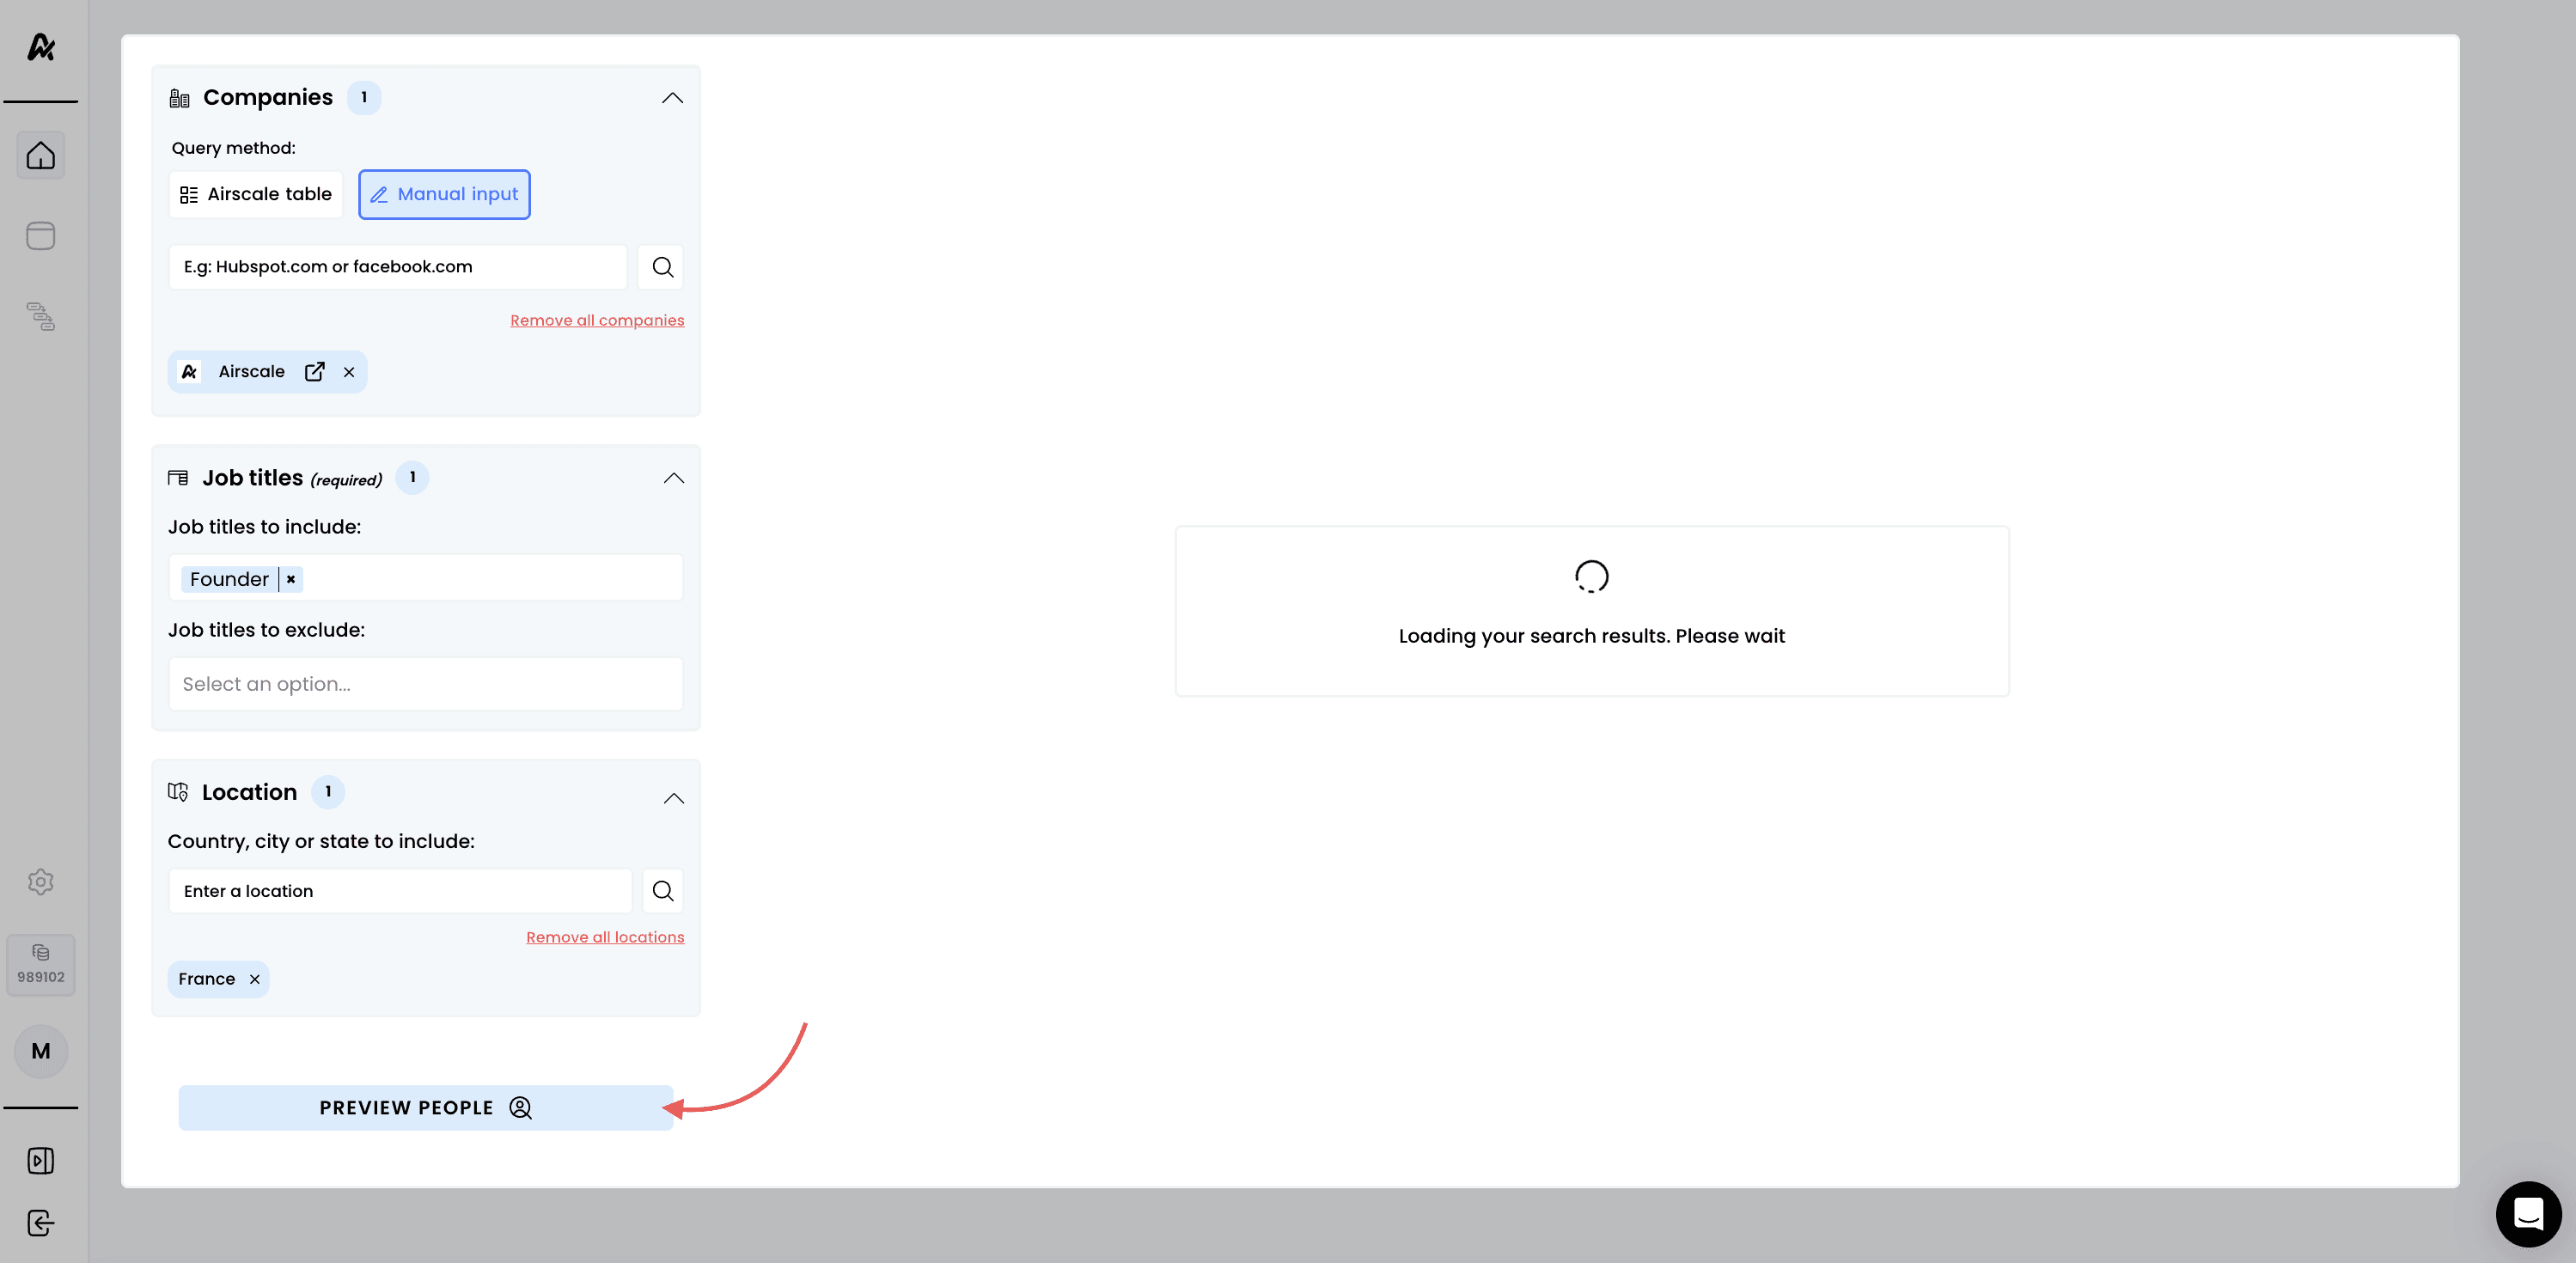Collapse the Location section
Viewport: 2576px width, 1263px height.
point(673,798)
